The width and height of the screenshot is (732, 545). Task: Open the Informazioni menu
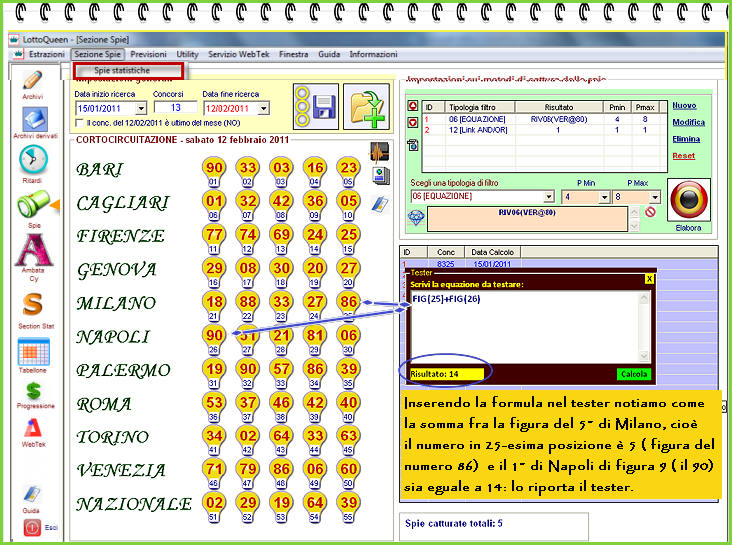[x=373, y=54]
